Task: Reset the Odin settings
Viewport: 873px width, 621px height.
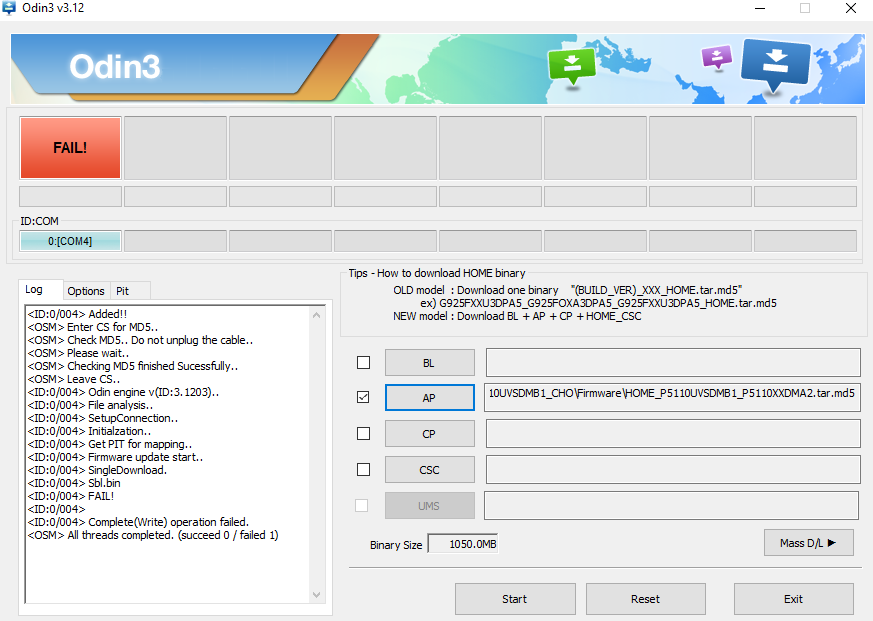Action: 646,599
